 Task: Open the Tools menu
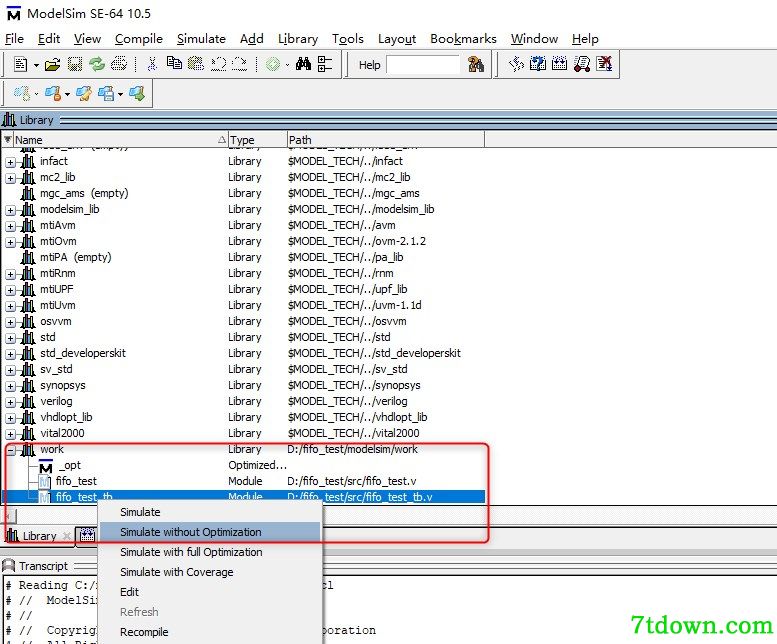point(348,39)
